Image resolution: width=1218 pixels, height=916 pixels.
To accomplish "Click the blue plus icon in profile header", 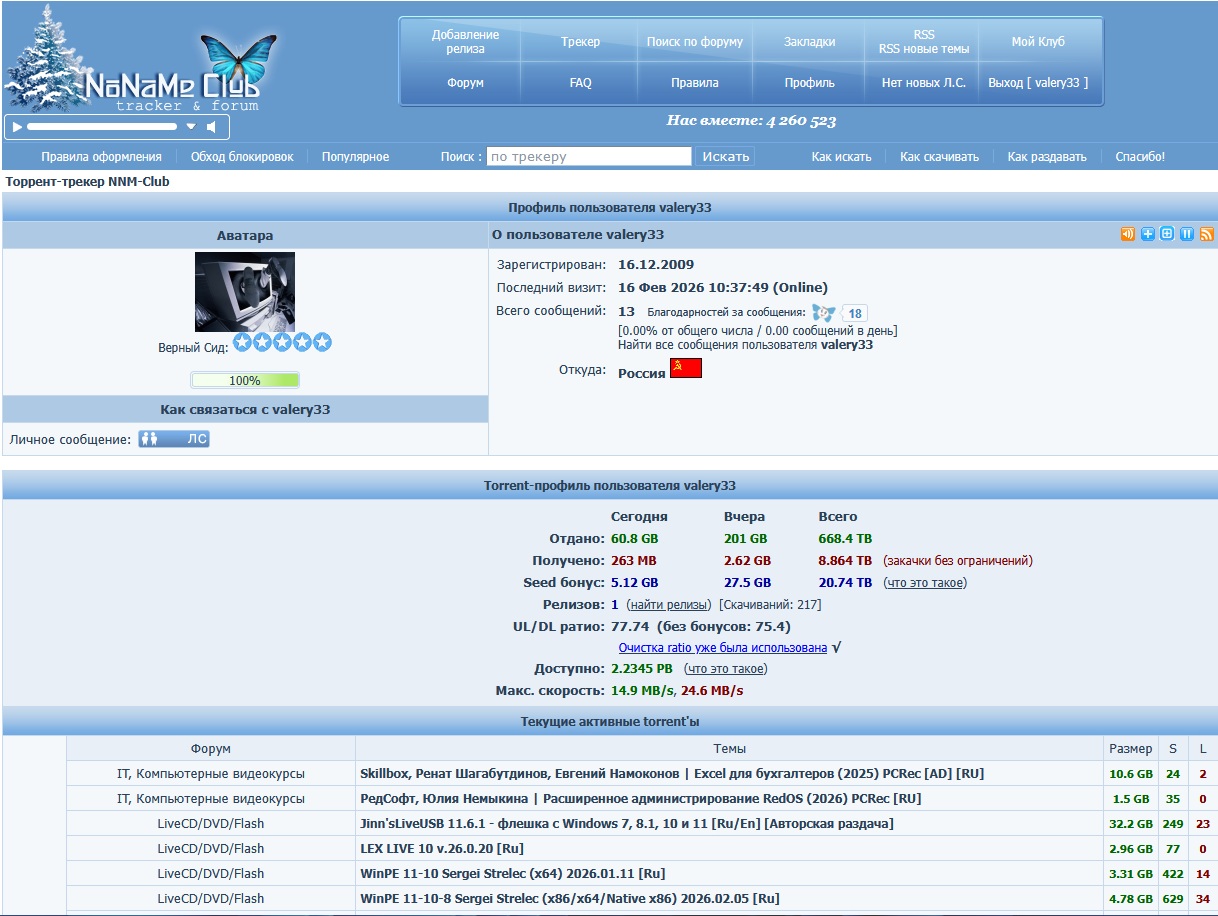I will pos(1148,234).
